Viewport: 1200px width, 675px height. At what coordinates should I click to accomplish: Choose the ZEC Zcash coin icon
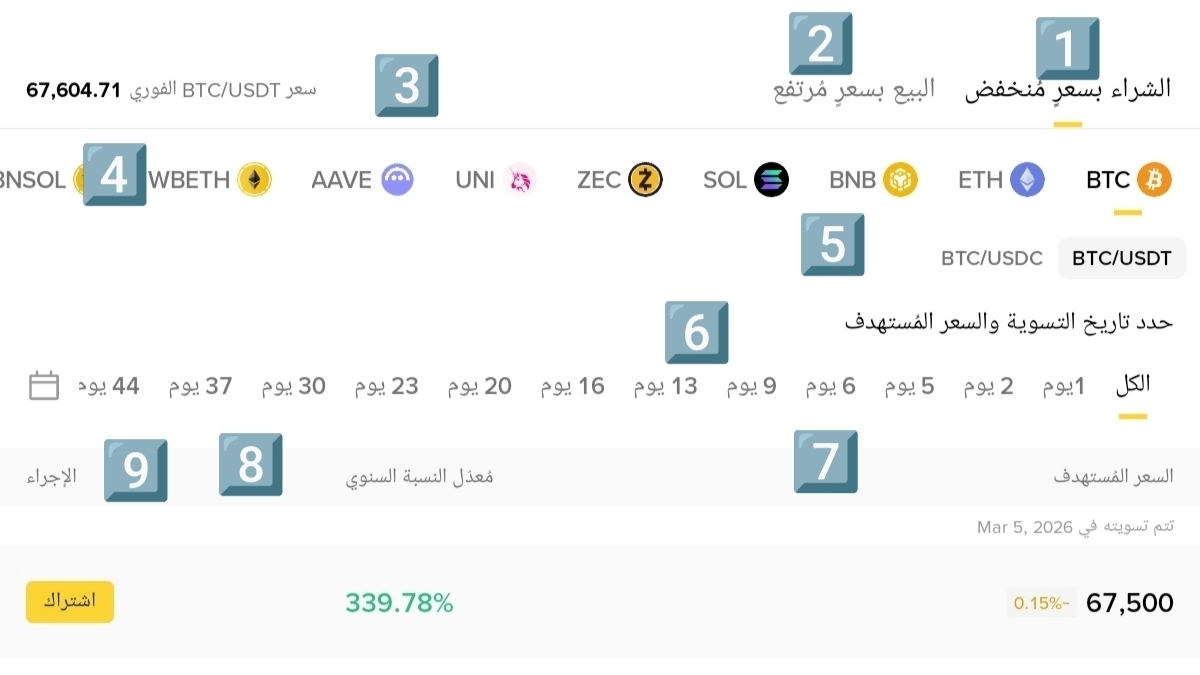tap(646, 180)
